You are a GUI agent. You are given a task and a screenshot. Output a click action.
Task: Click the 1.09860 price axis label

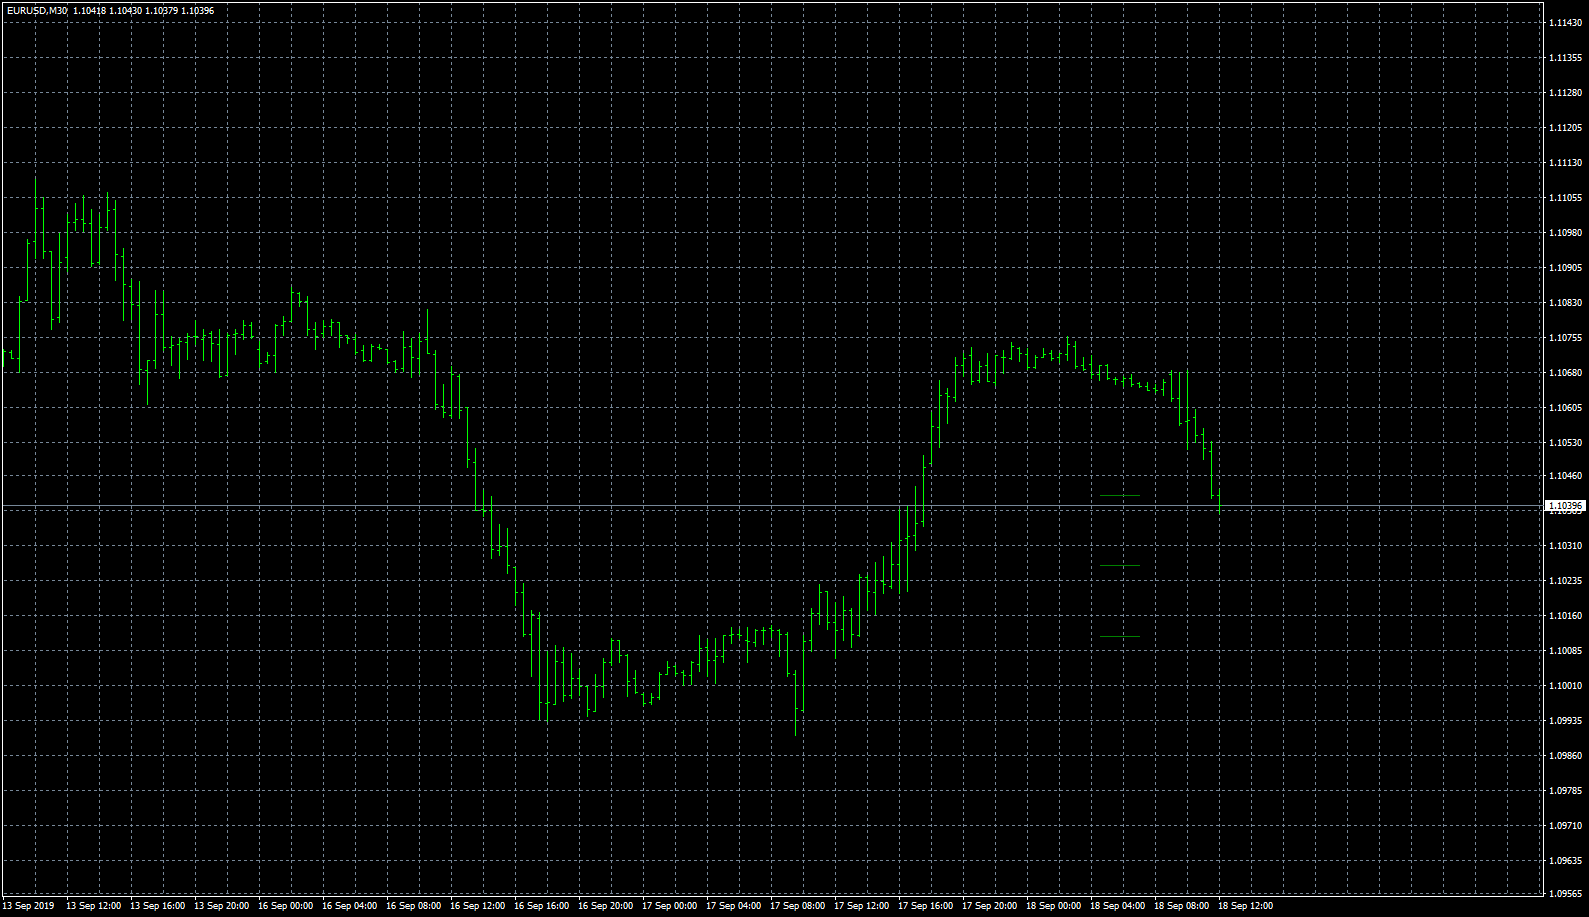click(1565, 756)
